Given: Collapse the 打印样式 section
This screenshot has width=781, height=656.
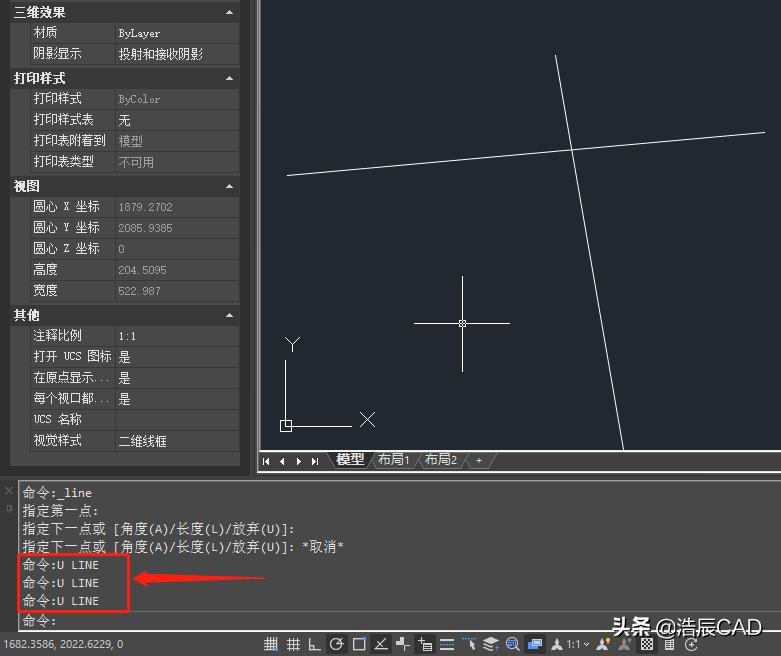Looking at the screenshot, I should 230,78.
